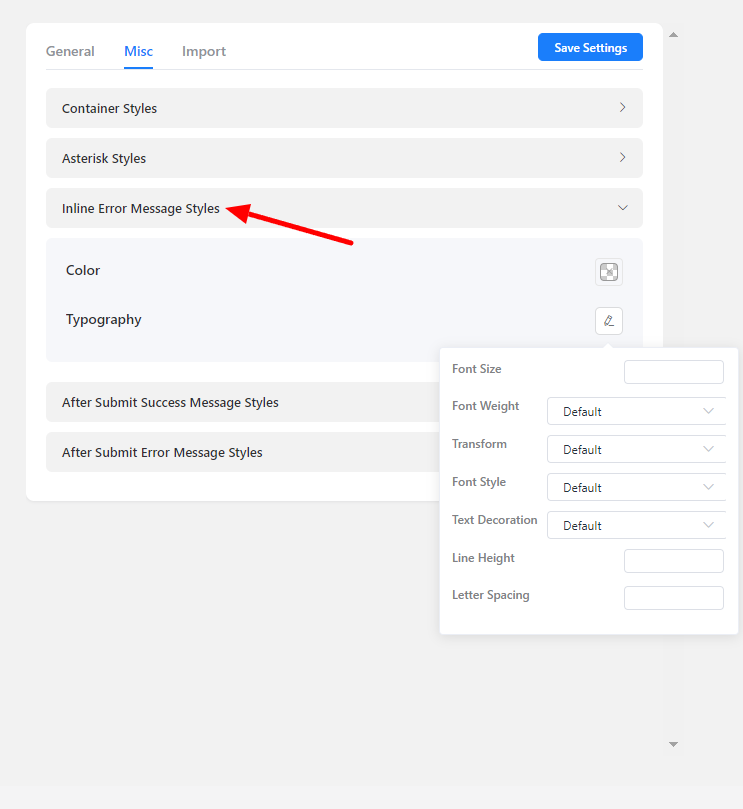
Task: Focus the Font Size input field
Action: pos(673,372)
